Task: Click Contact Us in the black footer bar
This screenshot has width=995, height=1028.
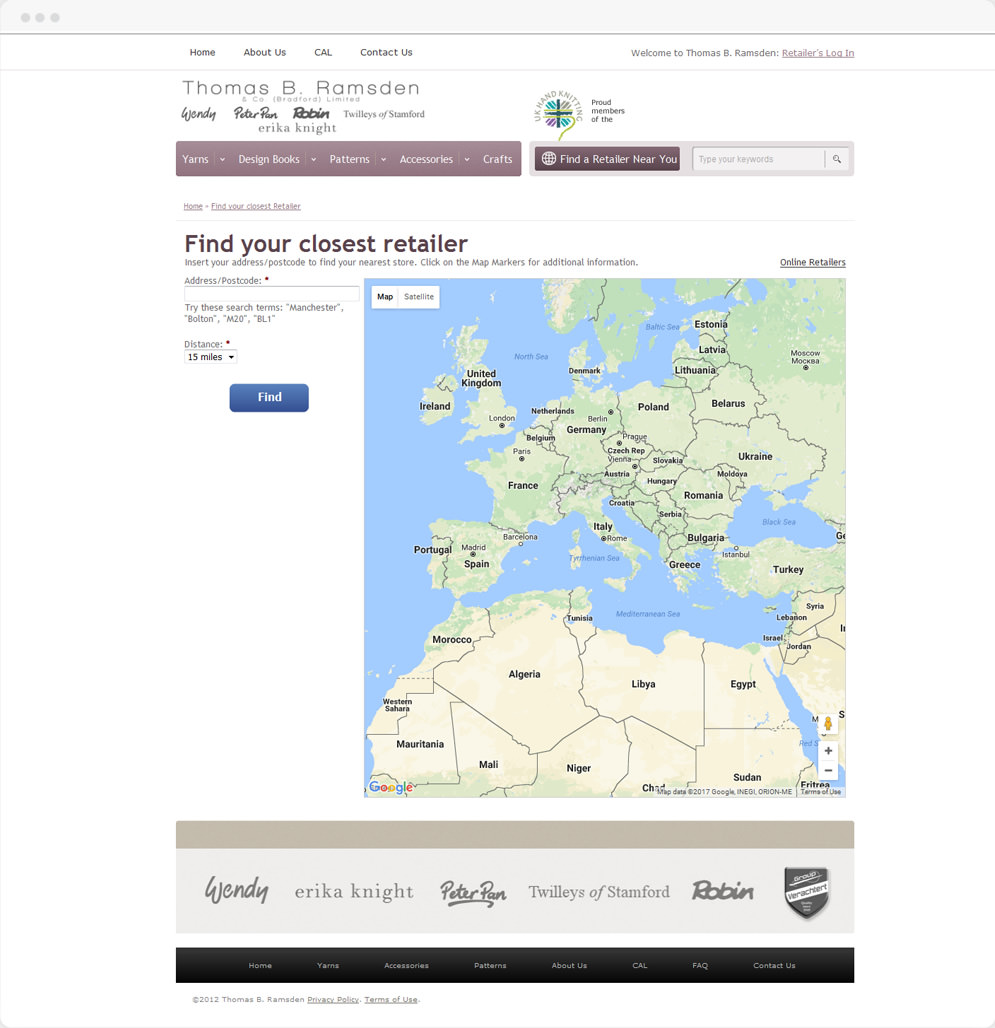Action: click(x=774, y=966)
